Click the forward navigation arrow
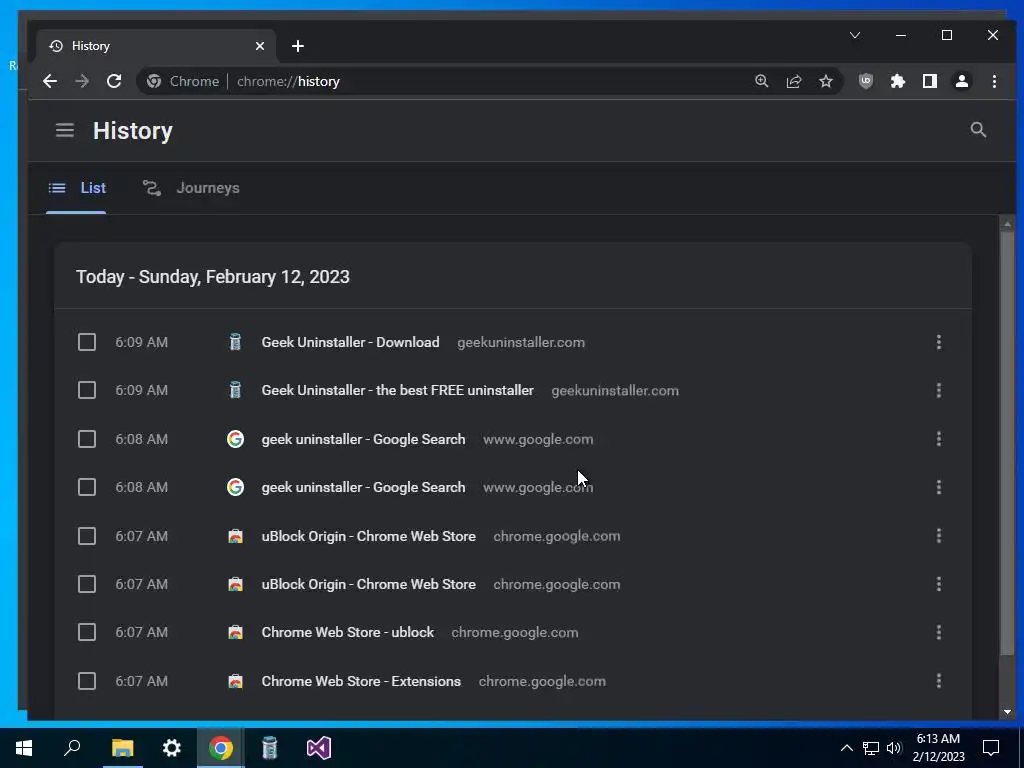This screenshot has width=1024, height=768. (x=82, y=81)
